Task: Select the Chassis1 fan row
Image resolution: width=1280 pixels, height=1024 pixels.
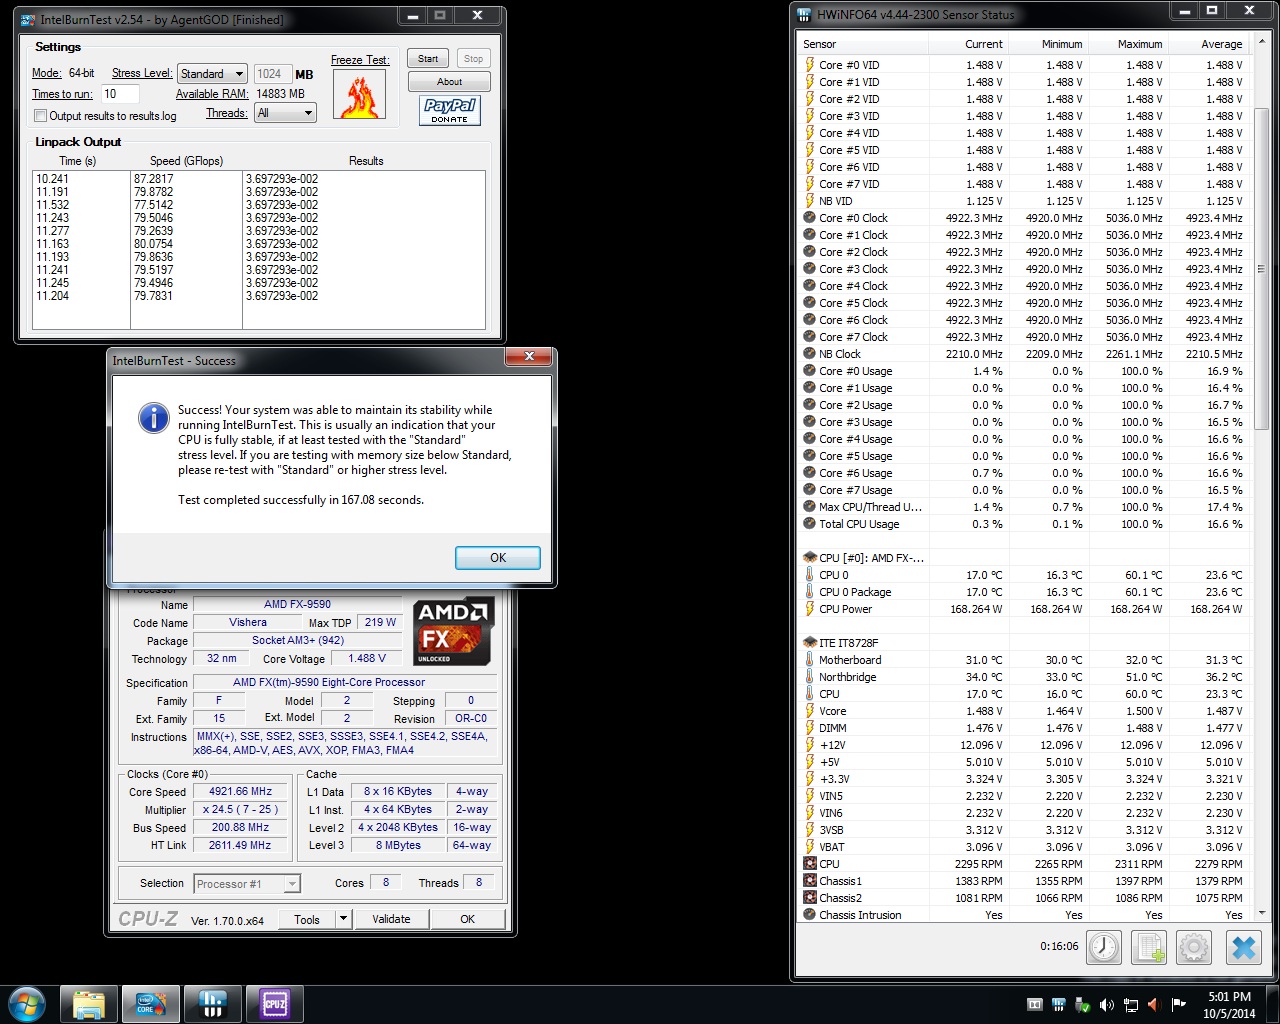Action: tap(1024, 881)
